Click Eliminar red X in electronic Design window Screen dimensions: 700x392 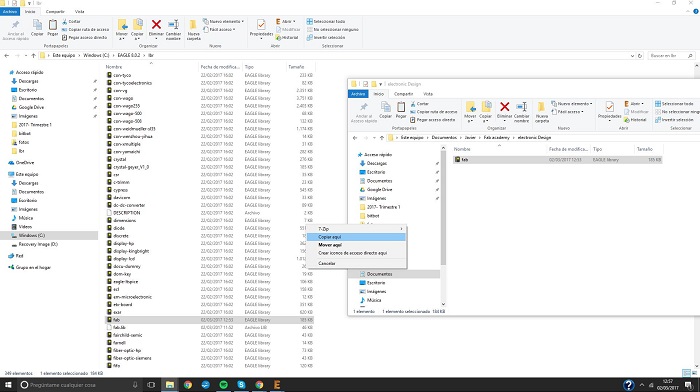[x=504, y=107]
